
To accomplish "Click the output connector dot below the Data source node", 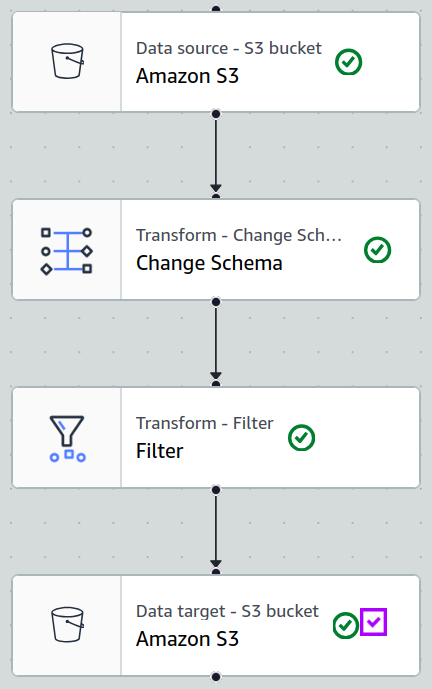I will coord(216,114).
